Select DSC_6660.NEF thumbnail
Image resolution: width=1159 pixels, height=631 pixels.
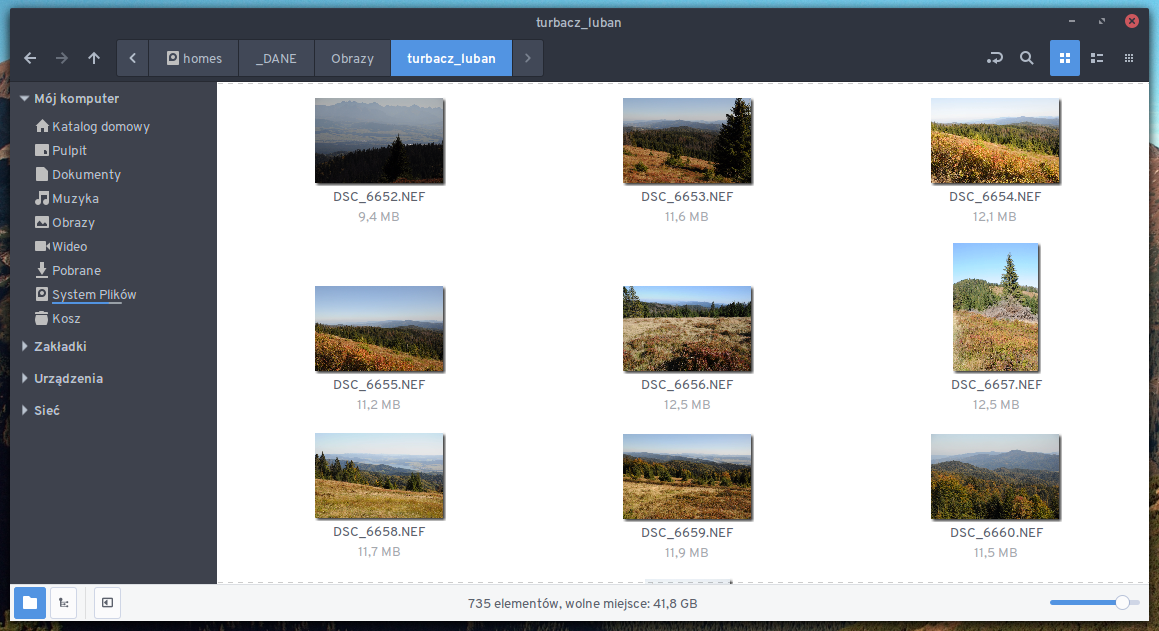click(x=995, y=477)
